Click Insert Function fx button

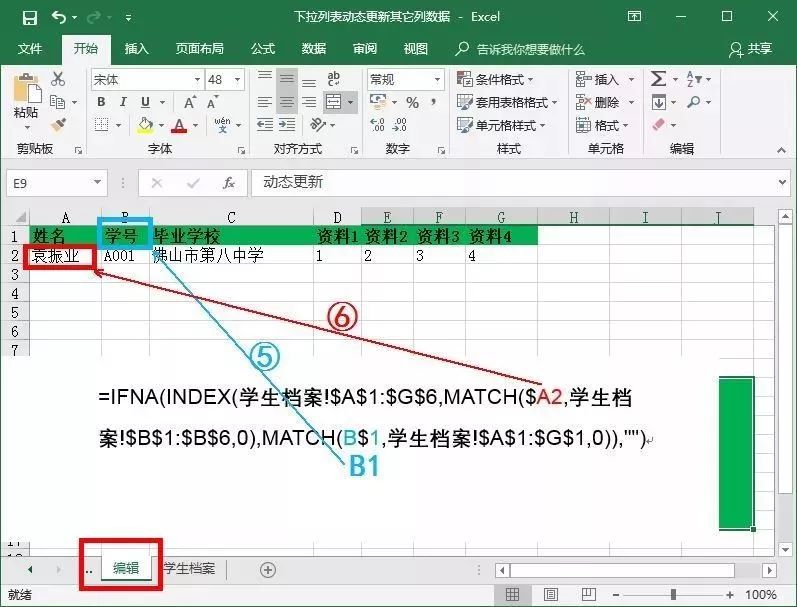click(x=229, y=183)
